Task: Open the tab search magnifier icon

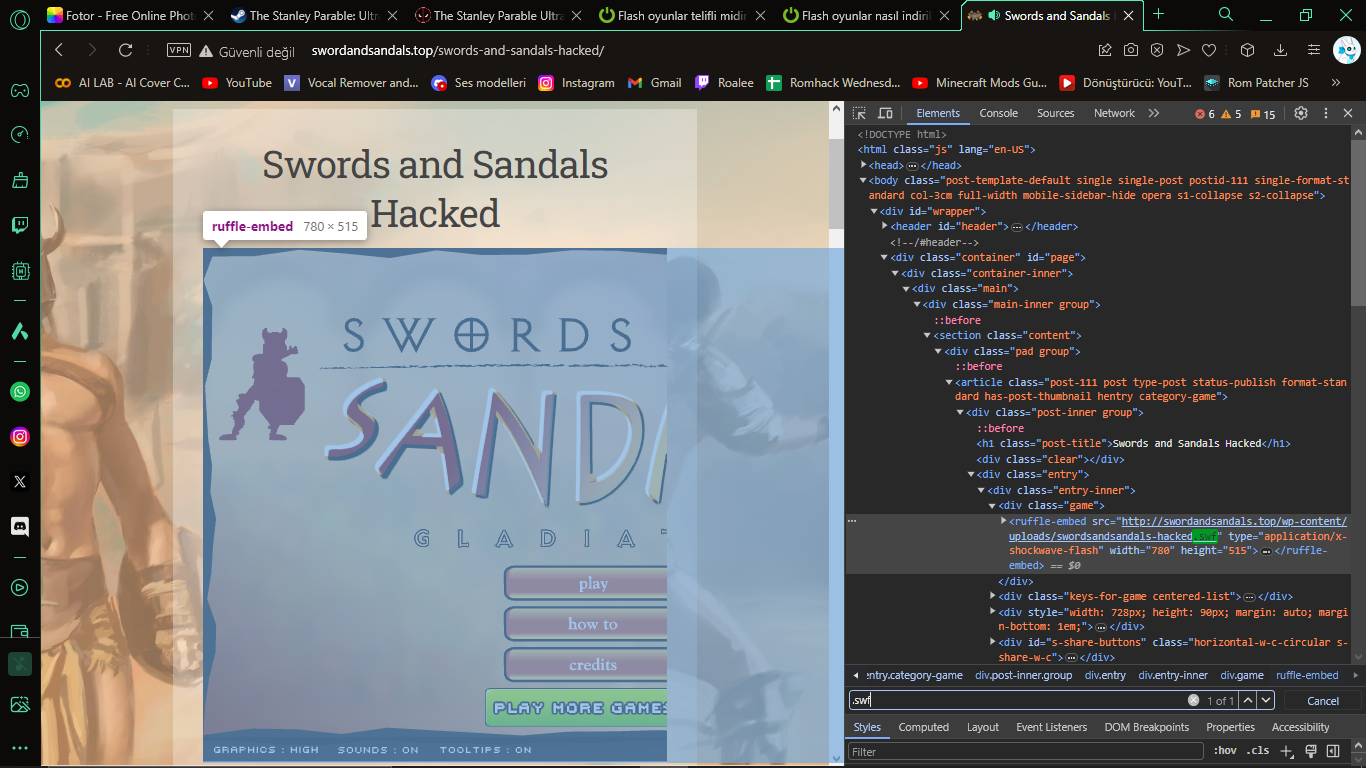Action: 1226,14
